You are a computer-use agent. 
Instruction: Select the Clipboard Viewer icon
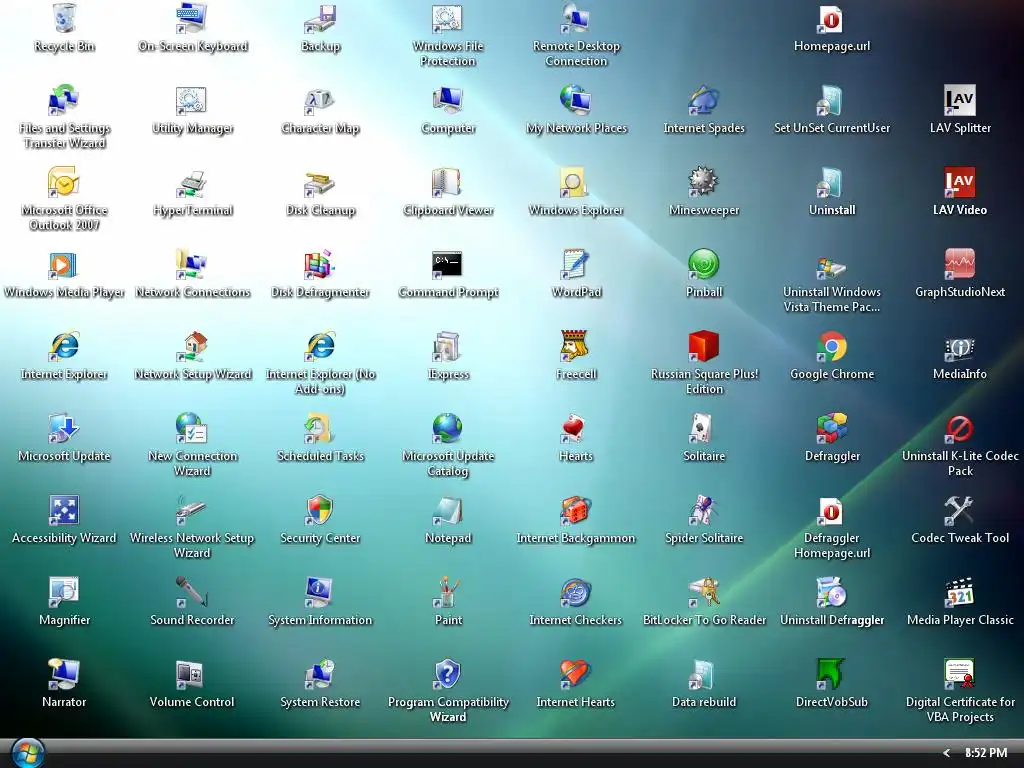click(x=448, y=182)
